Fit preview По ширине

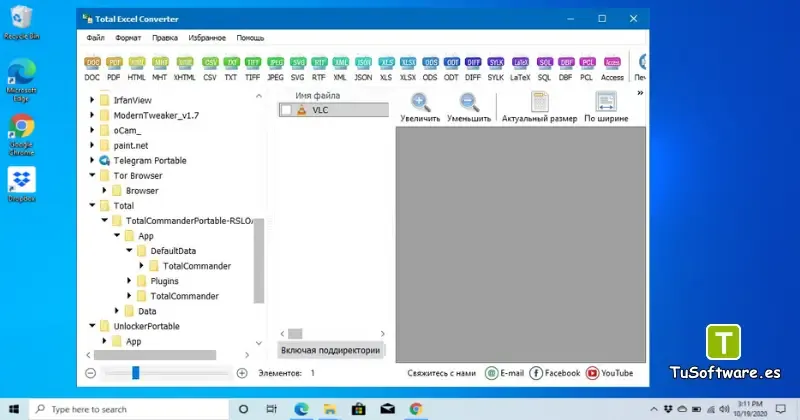(x=606, y=107)
